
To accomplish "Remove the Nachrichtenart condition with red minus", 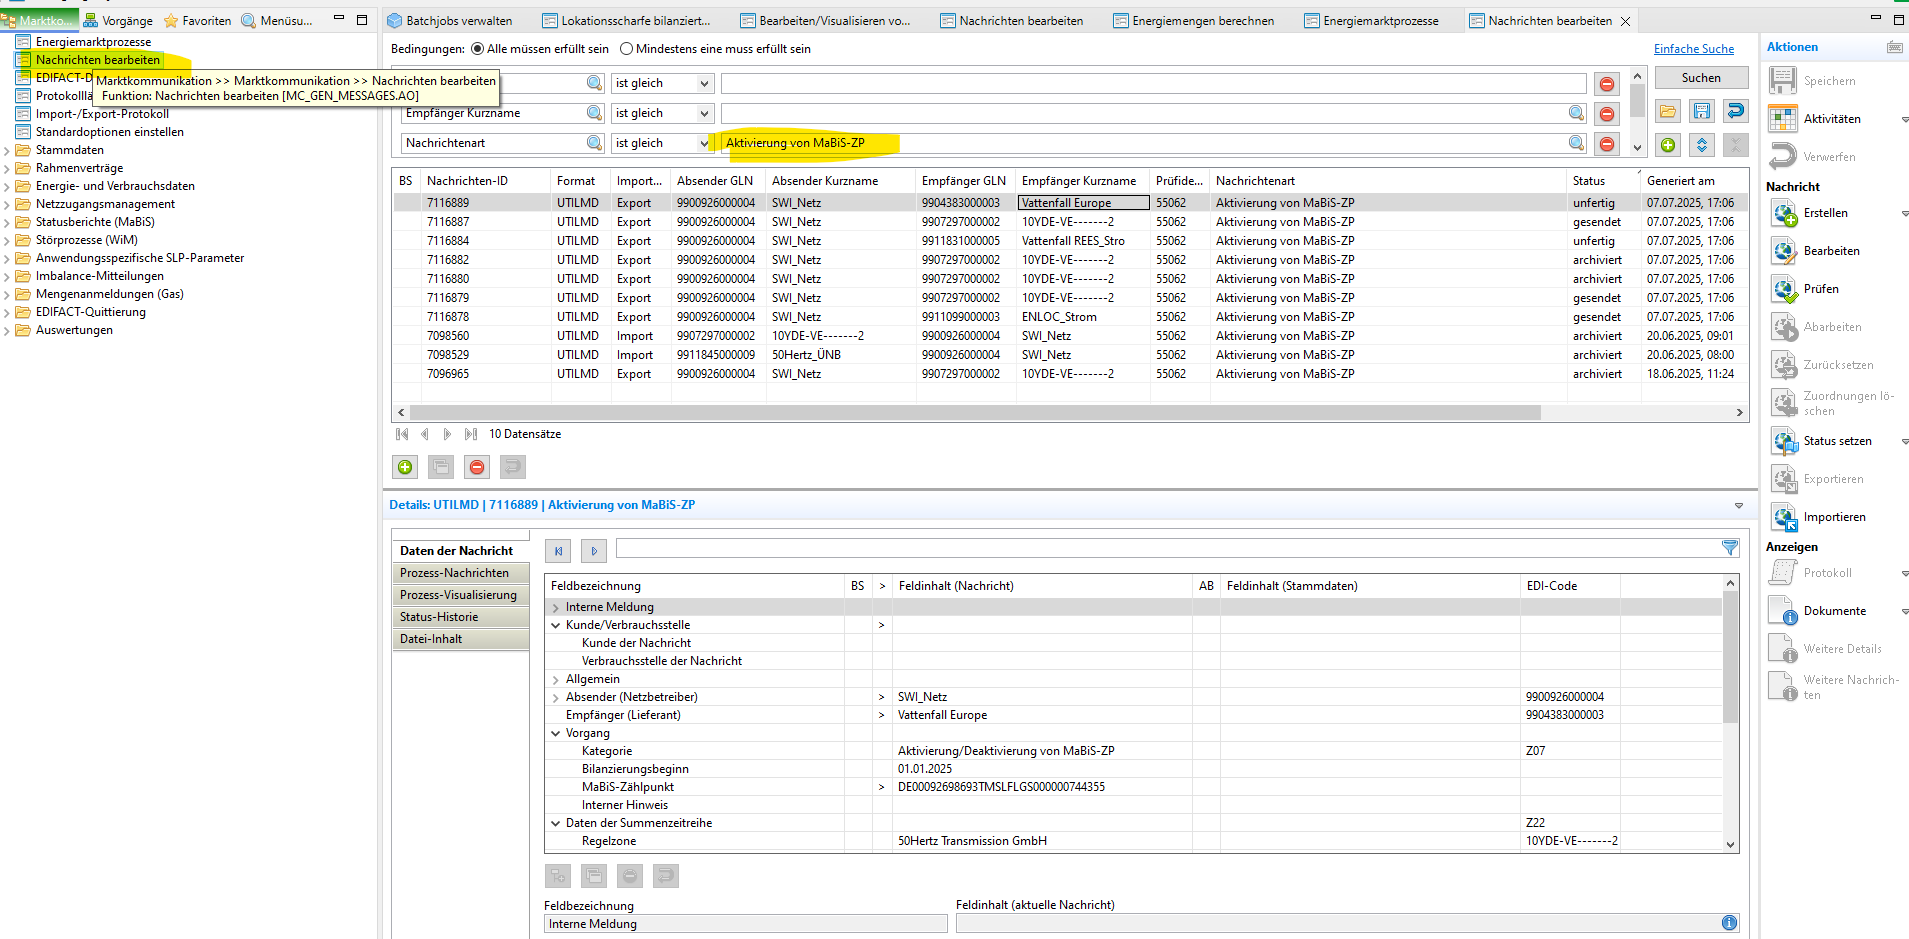I will 1606,144.
